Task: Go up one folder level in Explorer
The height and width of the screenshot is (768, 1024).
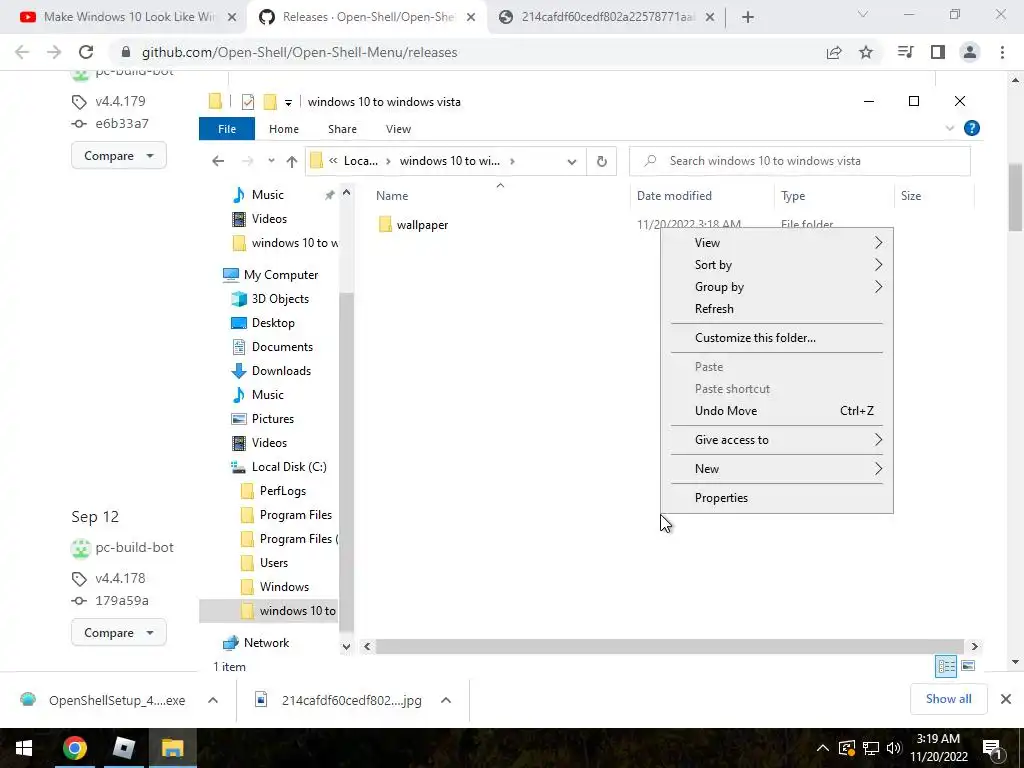Action: pos(291,161)
